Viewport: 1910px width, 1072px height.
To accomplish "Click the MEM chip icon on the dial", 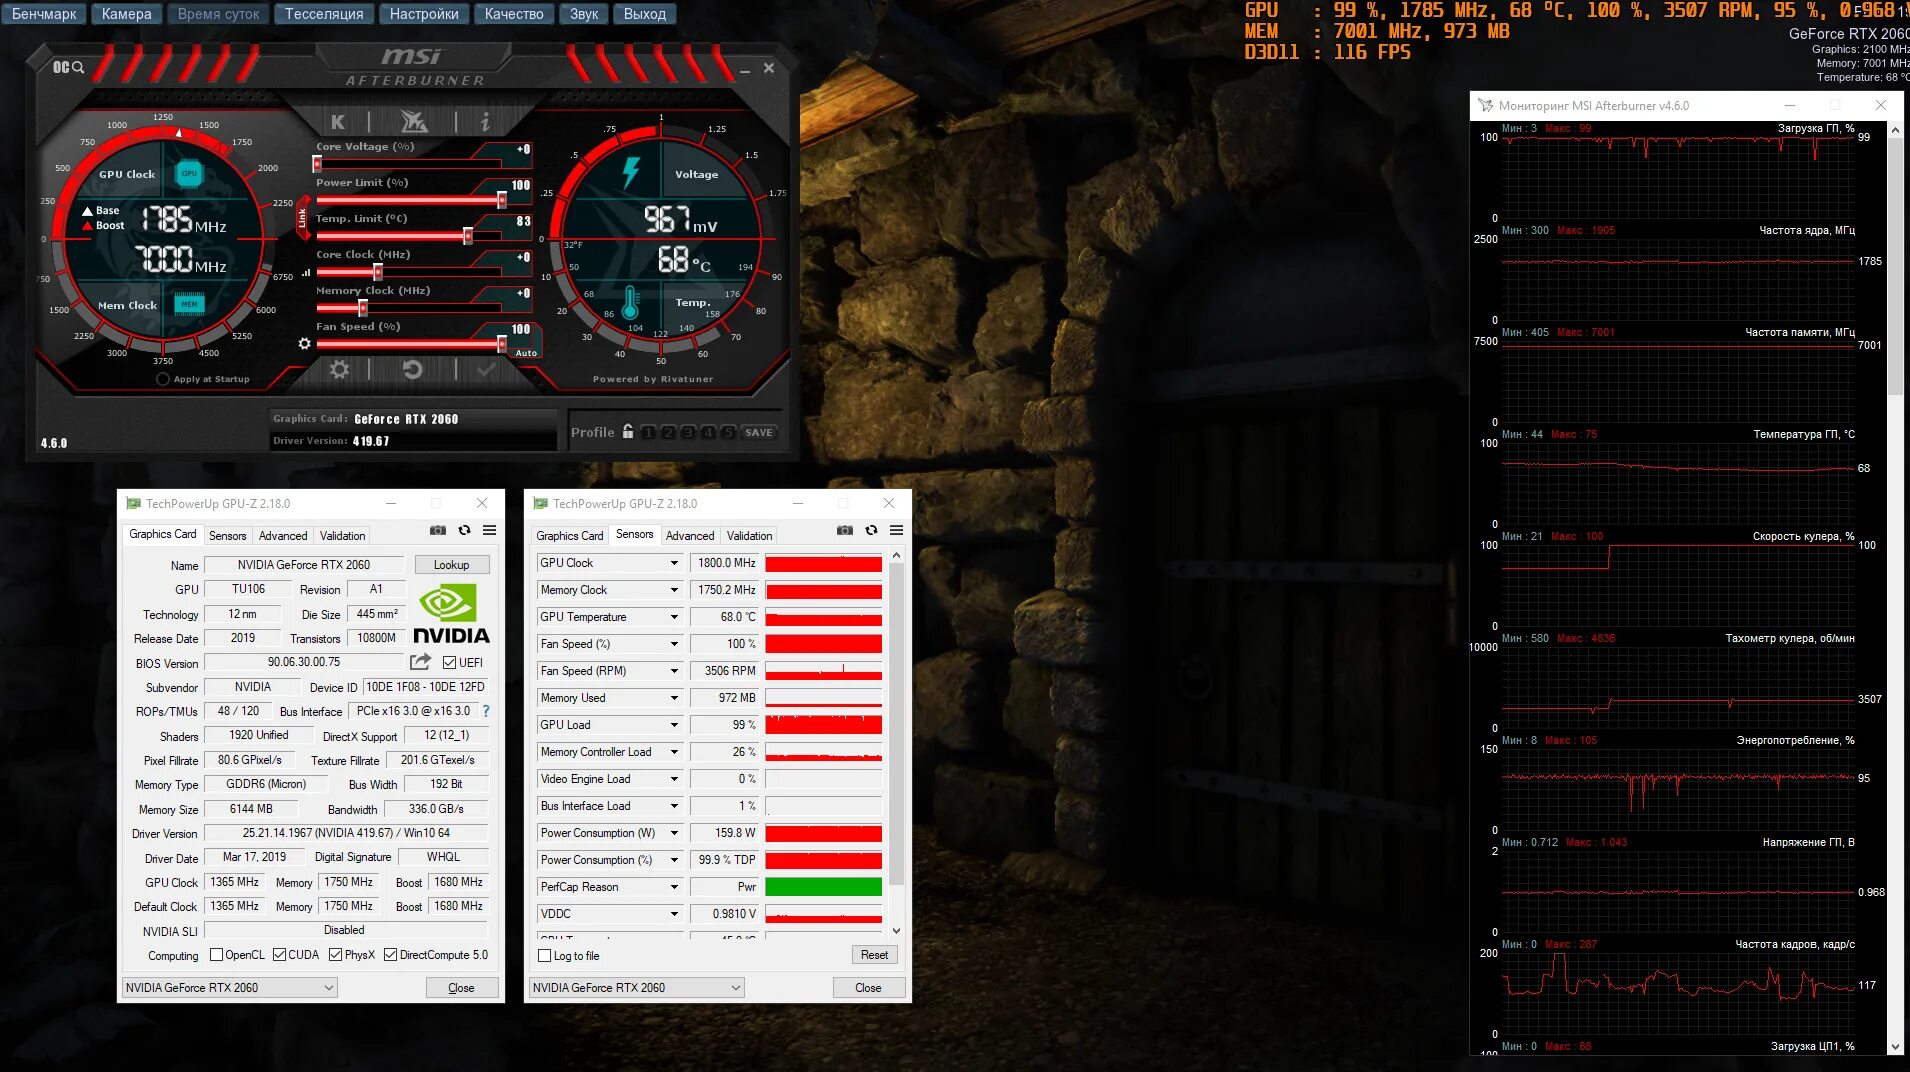I will [189, 304].
